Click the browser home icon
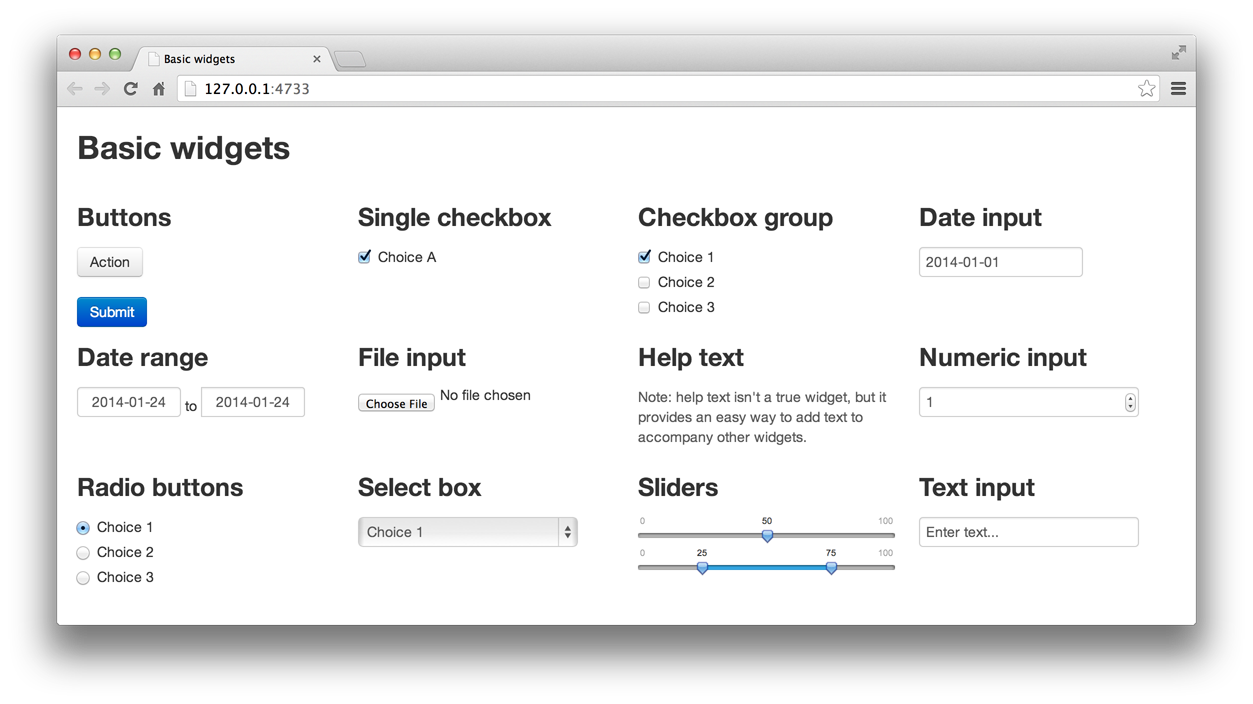Screen dimensions: 1253x704 tap(158, 89)
